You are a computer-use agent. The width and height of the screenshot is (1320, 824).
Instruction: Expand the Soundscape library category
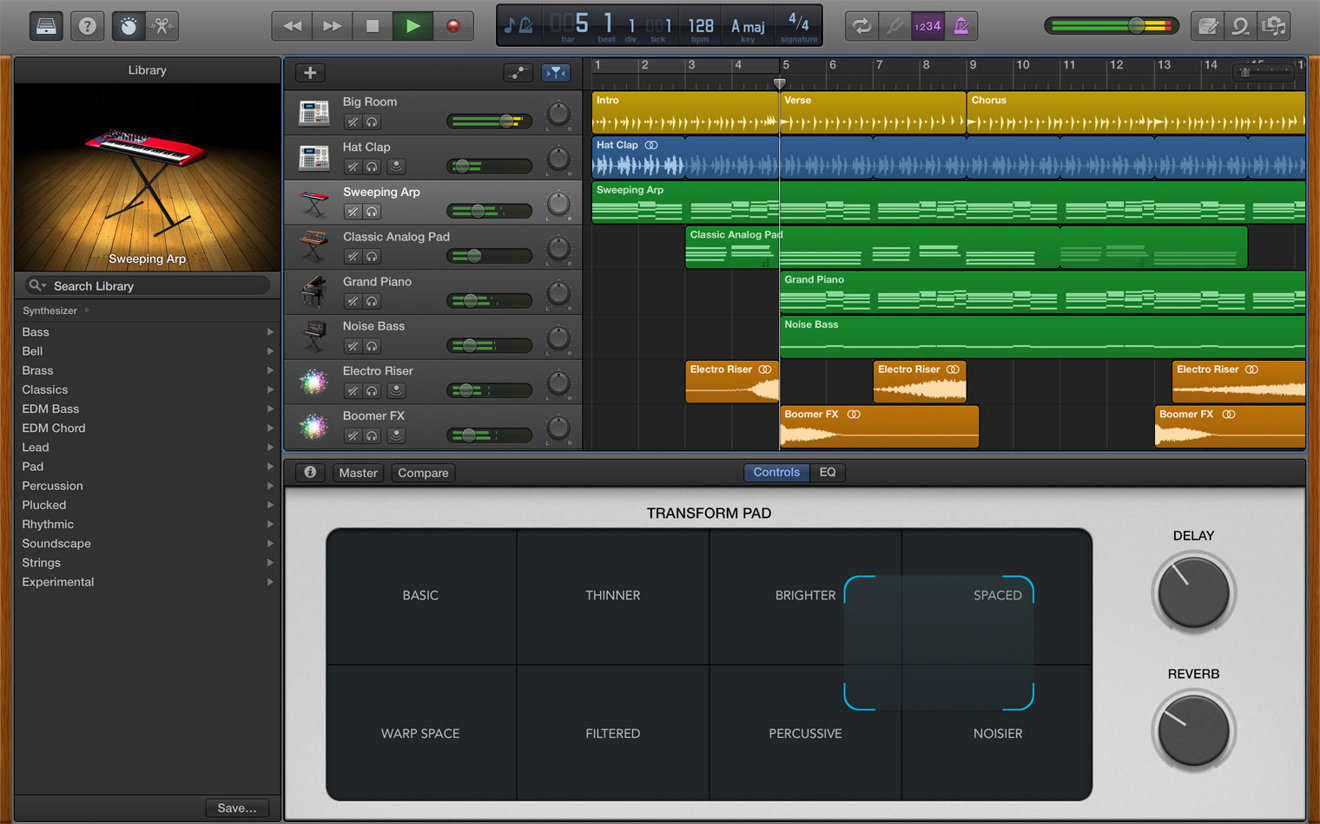[57, 544]
